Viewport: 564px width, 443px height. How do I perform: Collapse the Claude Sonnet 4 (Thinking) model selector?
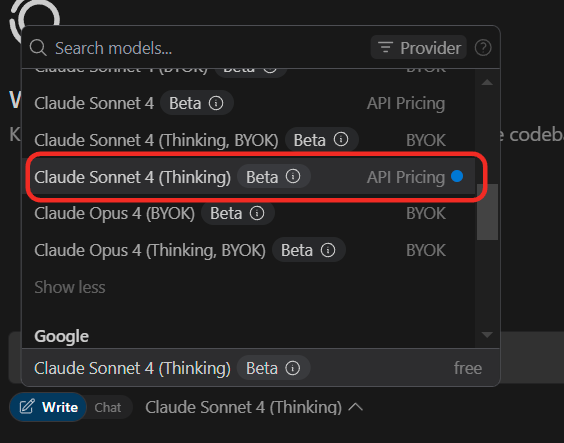pyautogui.click(x=254, y=407)
